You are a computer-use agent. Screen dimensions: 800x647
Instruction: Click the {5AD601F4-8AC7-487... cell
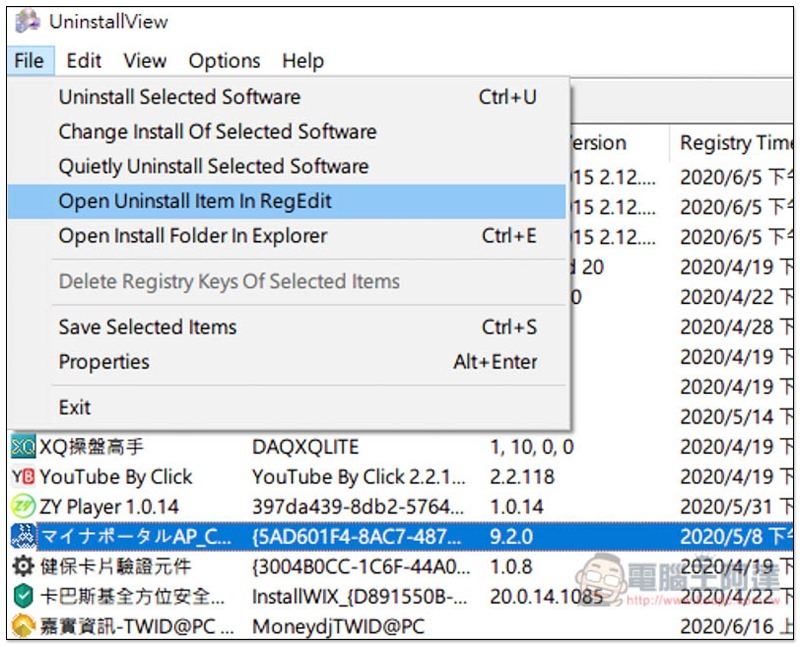tap(357, 536)
